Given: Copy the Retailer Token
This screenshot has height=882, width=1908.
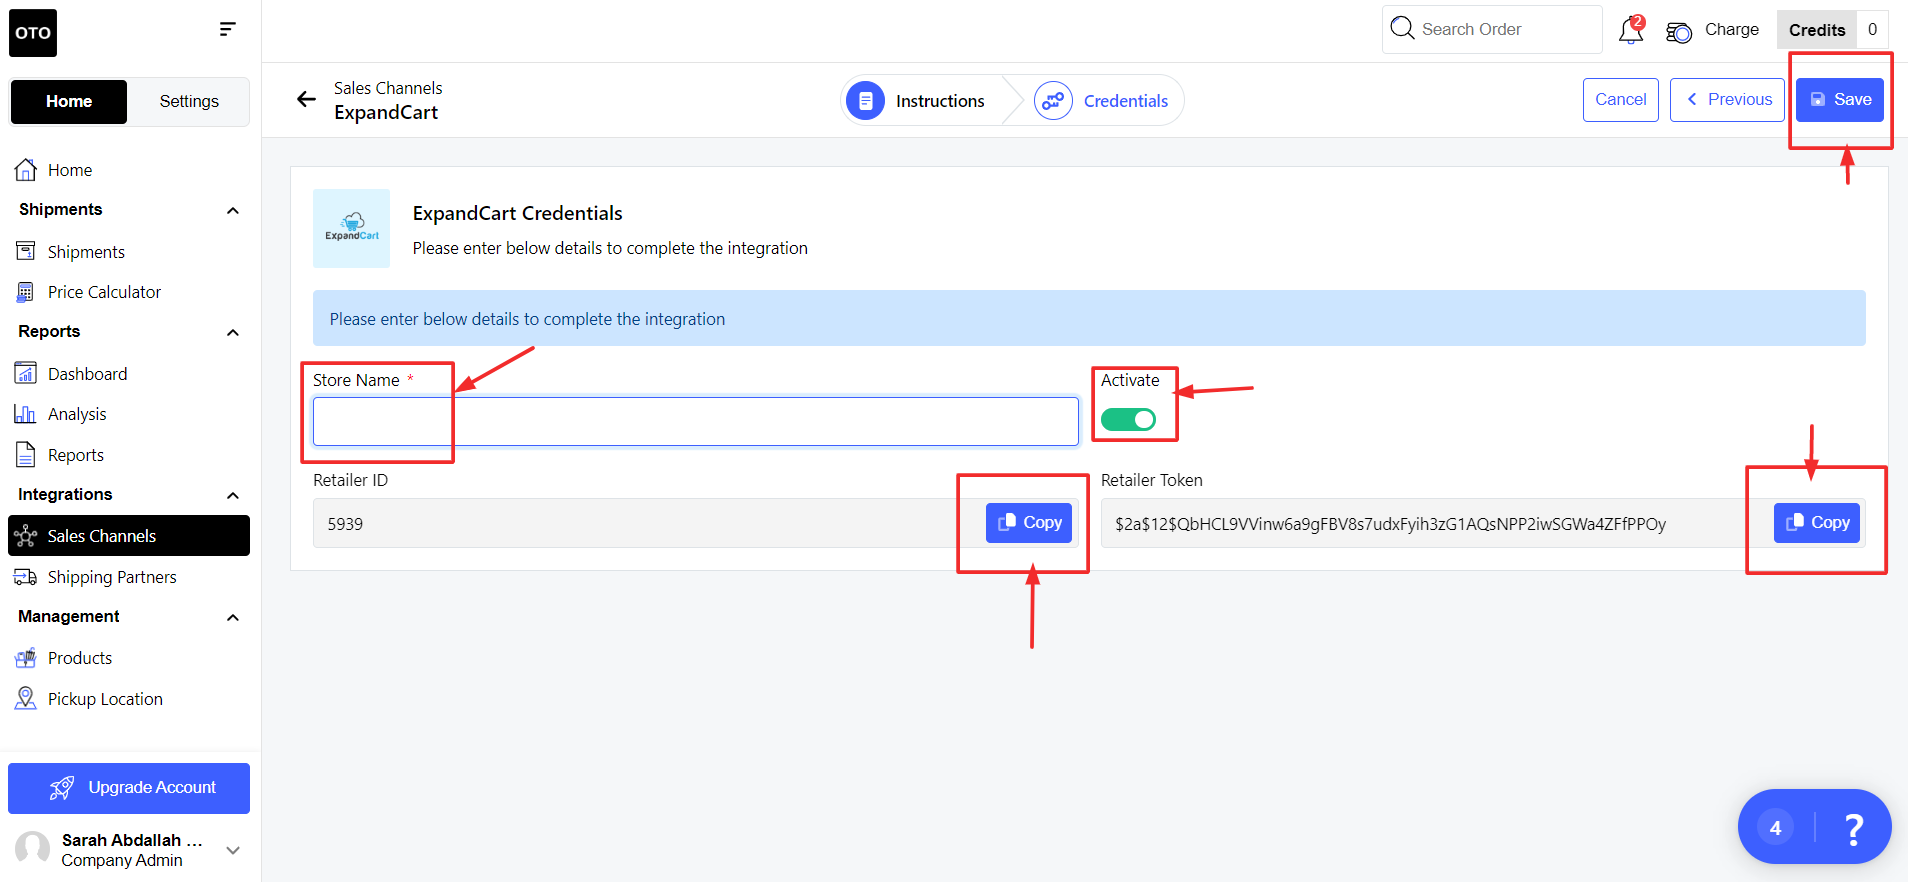Looking at the screenshot, I should [x=1817, y=523].
